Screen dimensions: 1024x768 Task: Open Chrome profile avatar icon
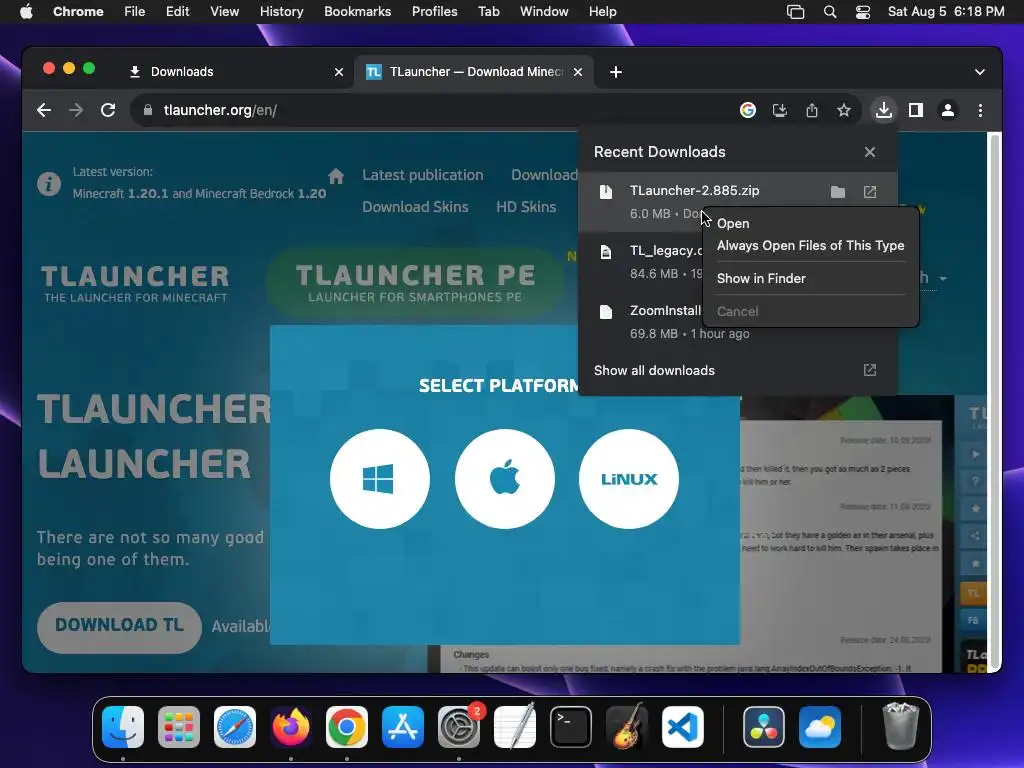point(948,110)
